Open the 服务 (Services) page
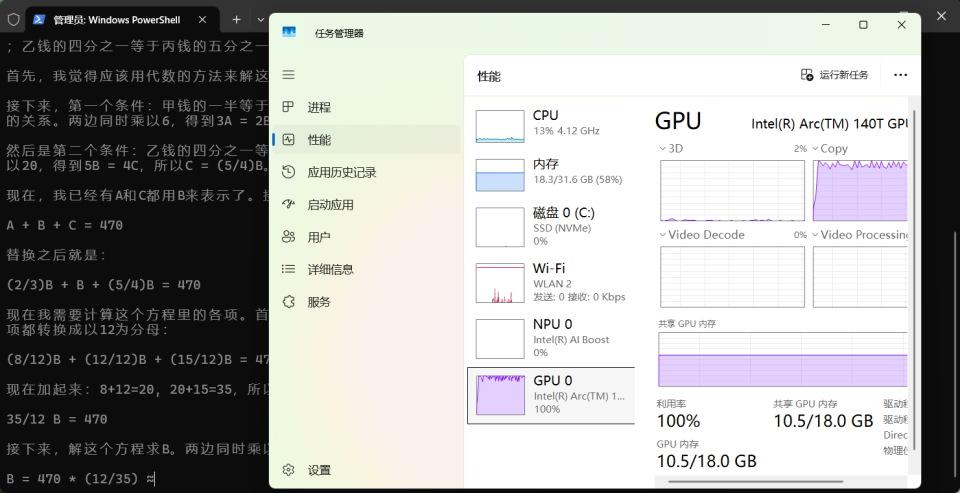This screenshot has height=493, width=960. pos(366,302)
